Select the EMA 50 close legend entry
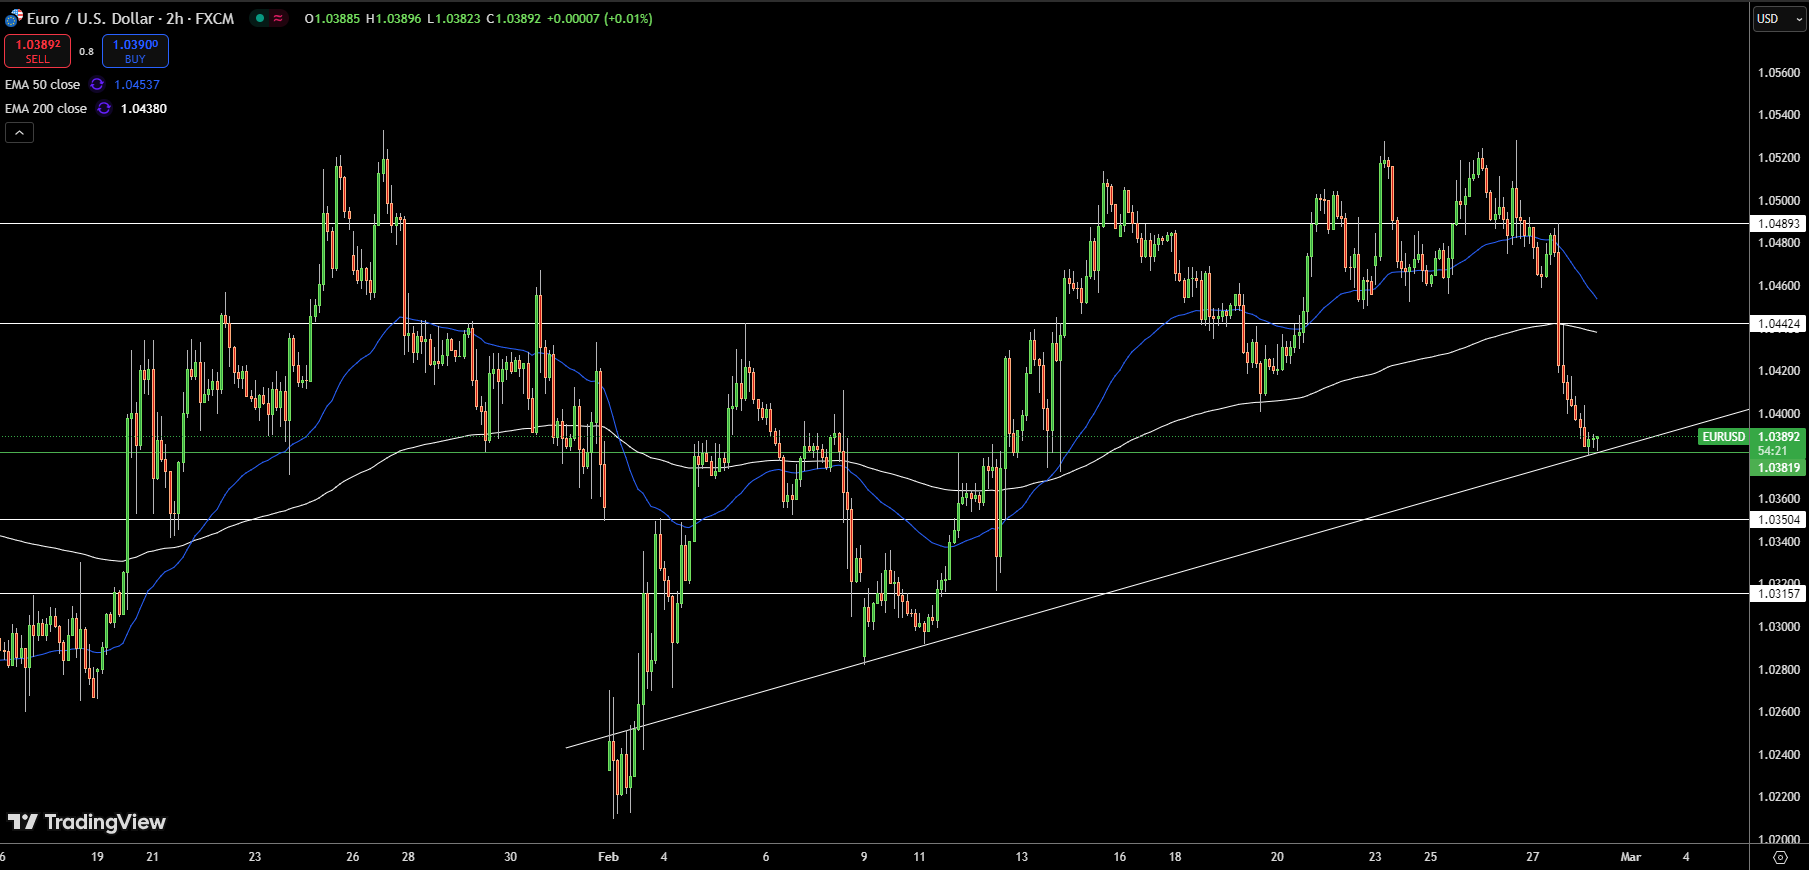The image size is (1809, 870). 42,84
